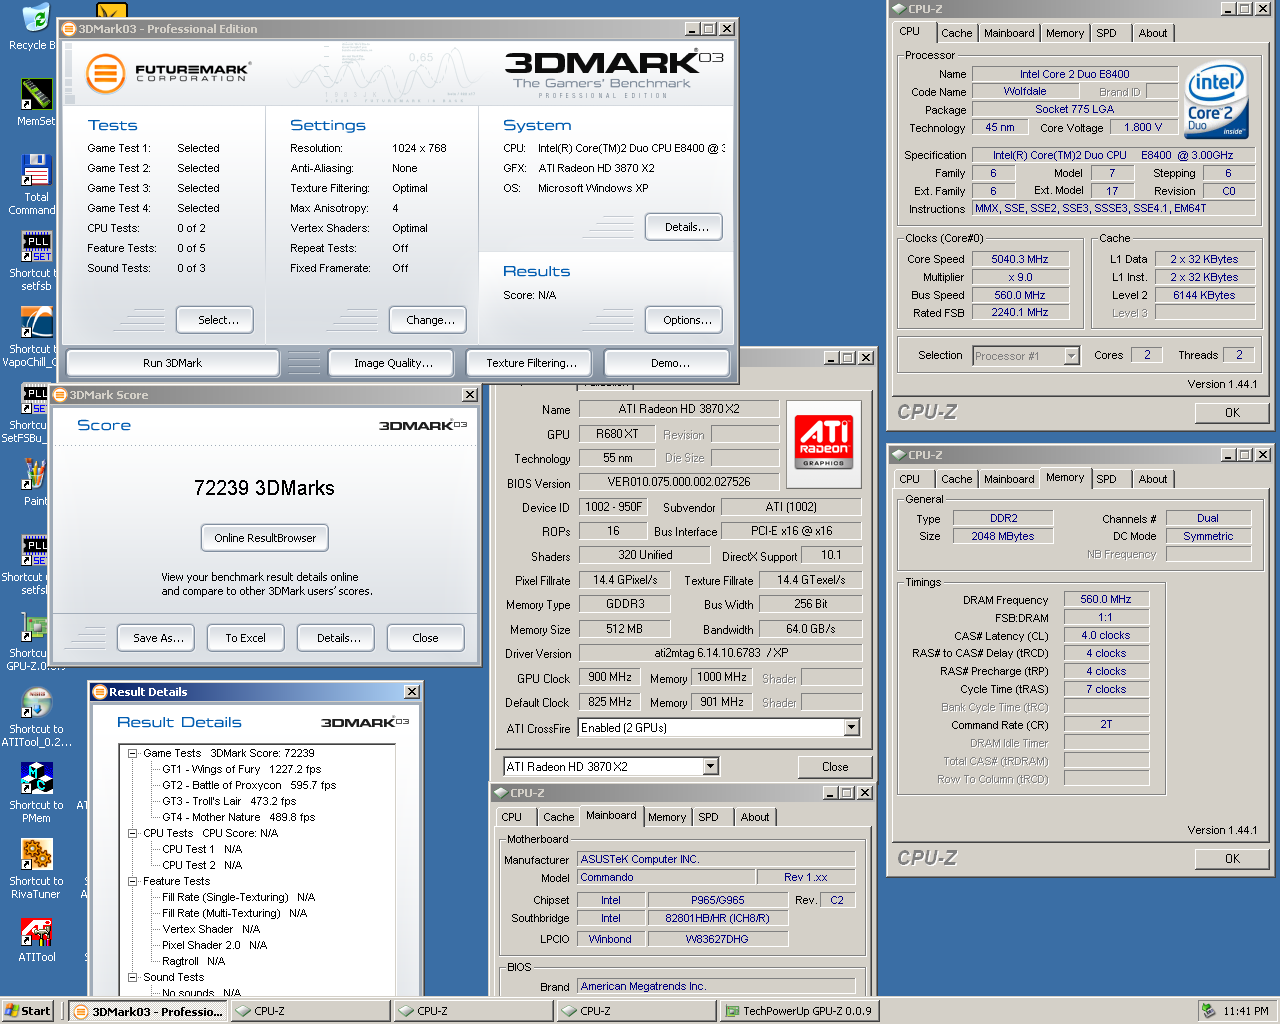This screenshot has width=1280, height=1024.
Task: Click the taskbar clock showing 11:41 PM
Action: tap(1246, 1011)
